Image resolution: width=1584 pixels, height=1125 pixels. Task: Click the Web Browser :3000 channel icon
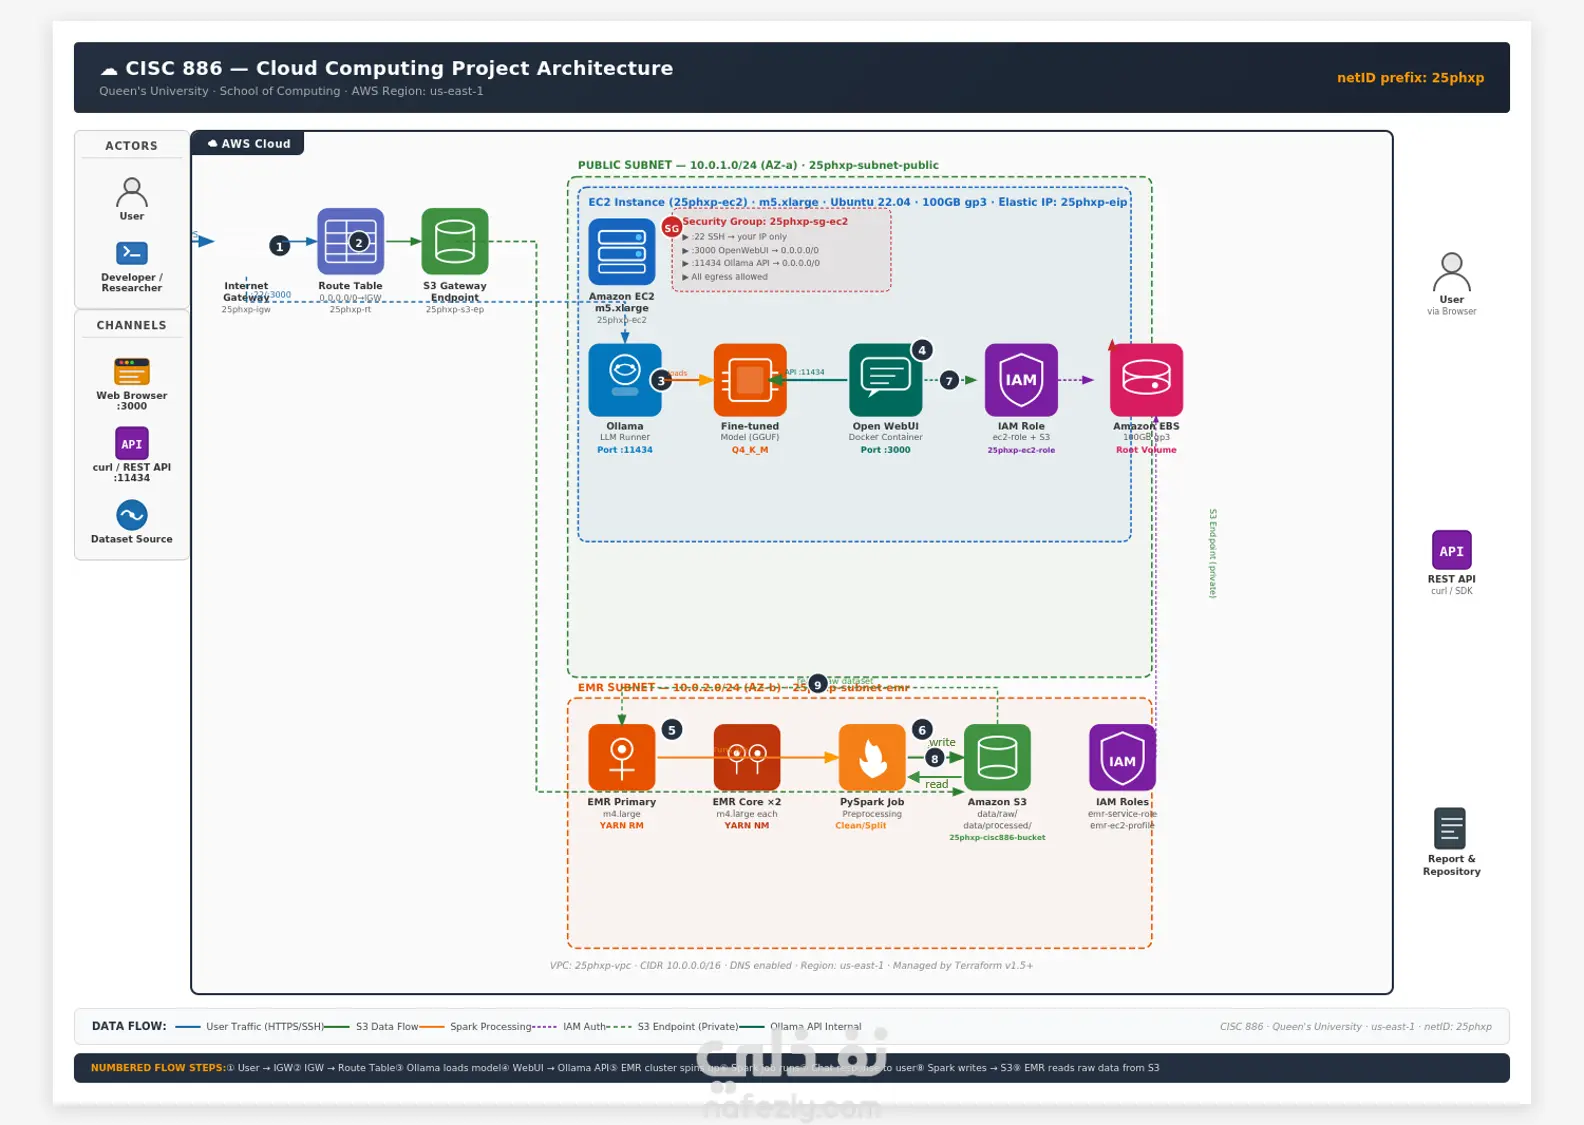point(132,371)
